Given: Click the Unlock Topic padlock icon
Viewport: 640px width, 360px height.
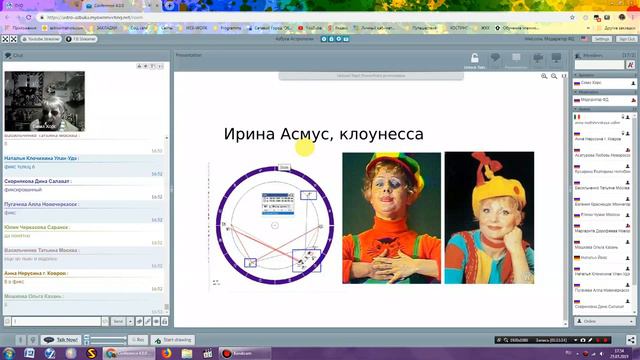Looking at the screenshot, I should [474, 58].
